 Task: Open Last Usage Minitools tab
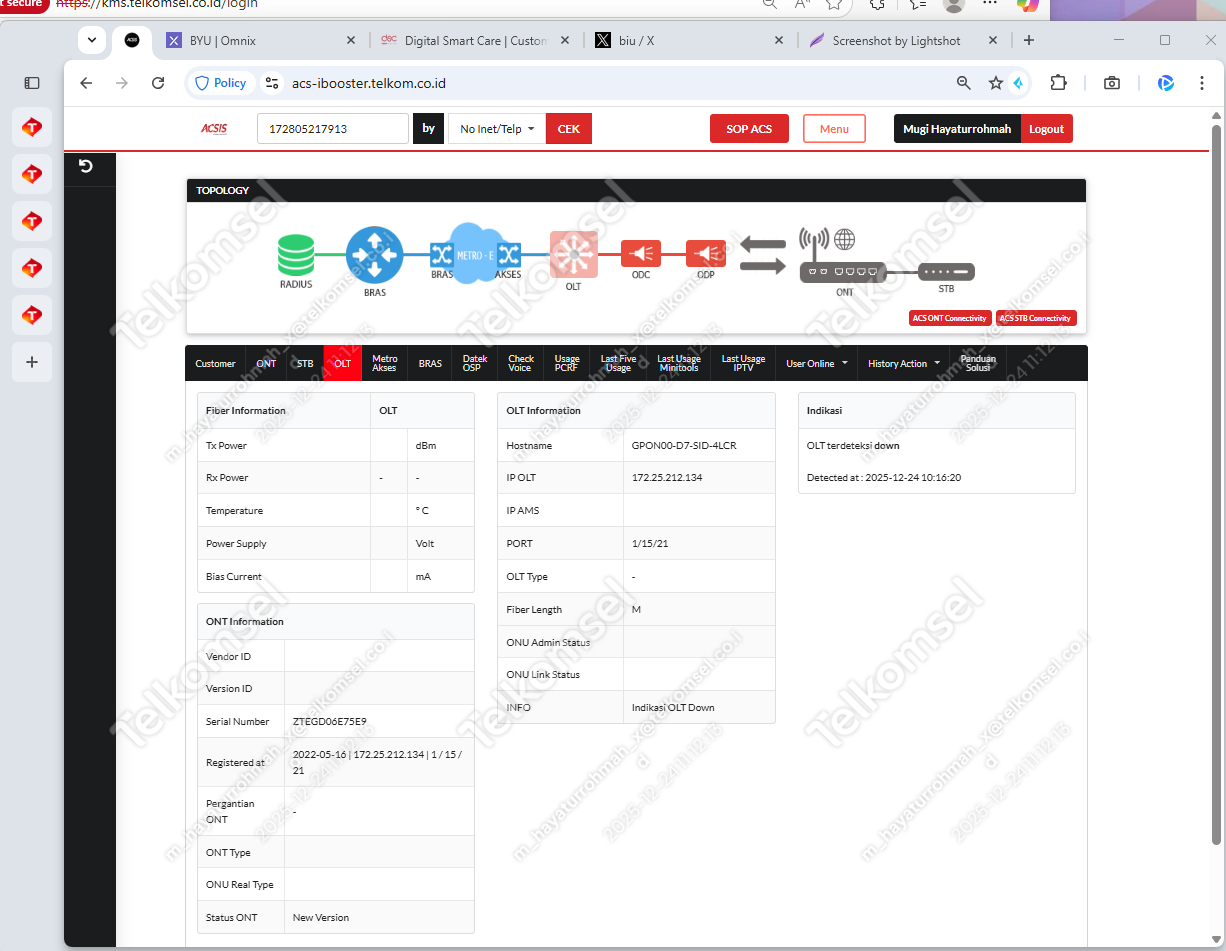(x=679, y=363)
